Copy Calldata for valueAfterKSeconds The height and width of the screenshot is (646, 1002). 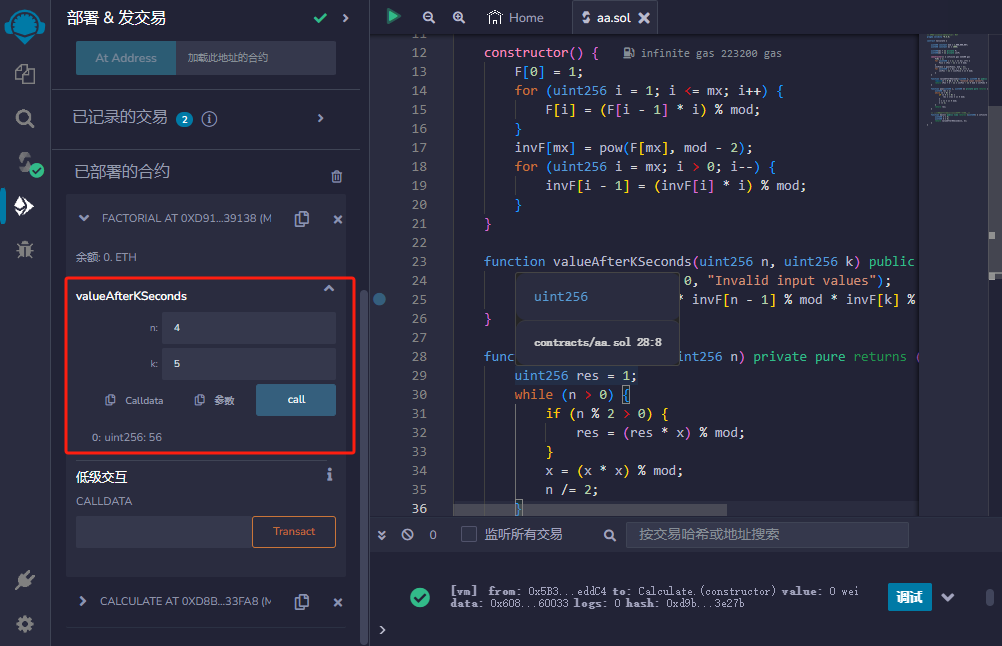tap(111, 400)
